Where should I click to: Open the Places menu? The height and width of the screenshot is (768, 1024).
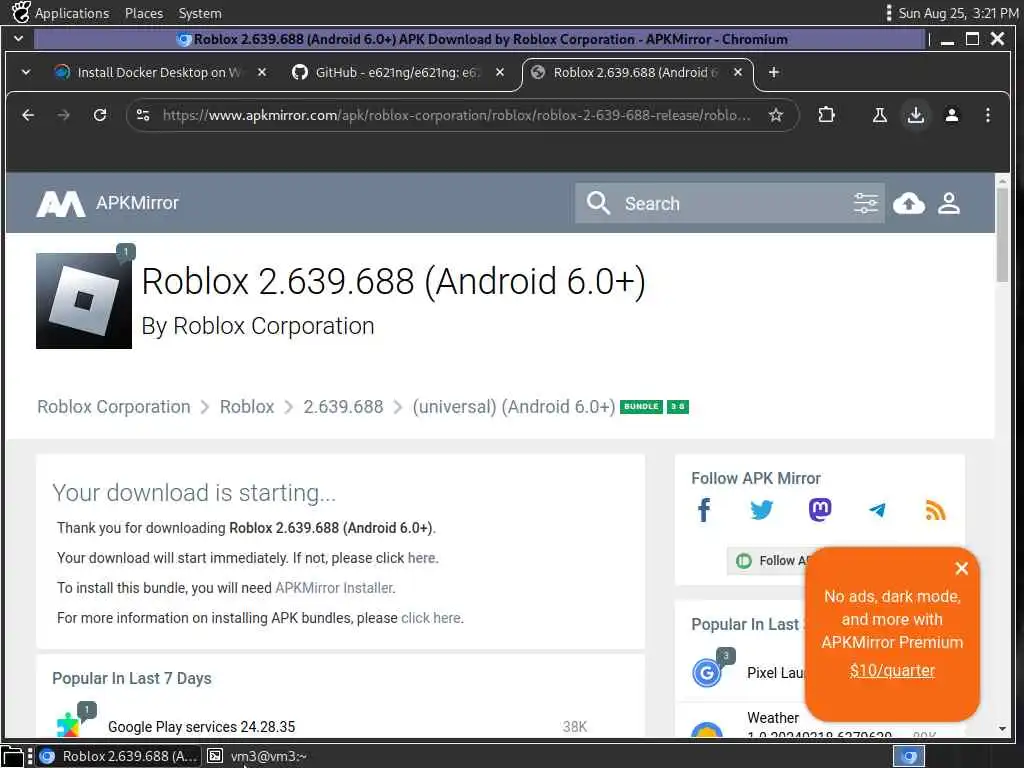(144, 13)
